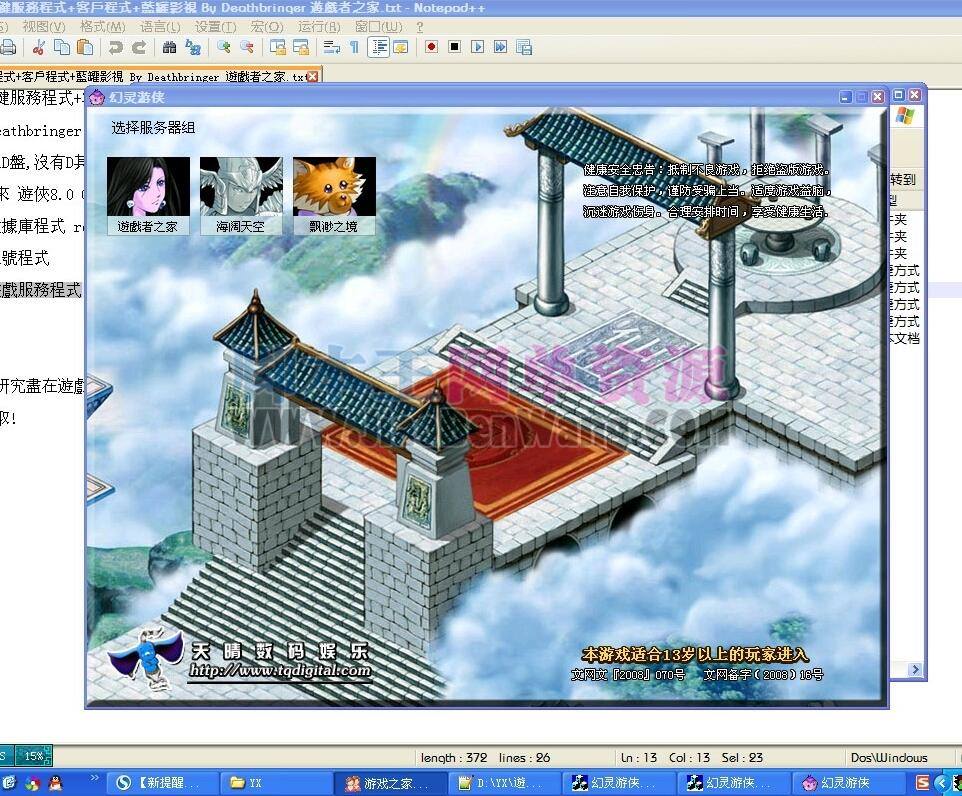
Task: Select the 遊戲者之家 server group
Action: (148, 195)
